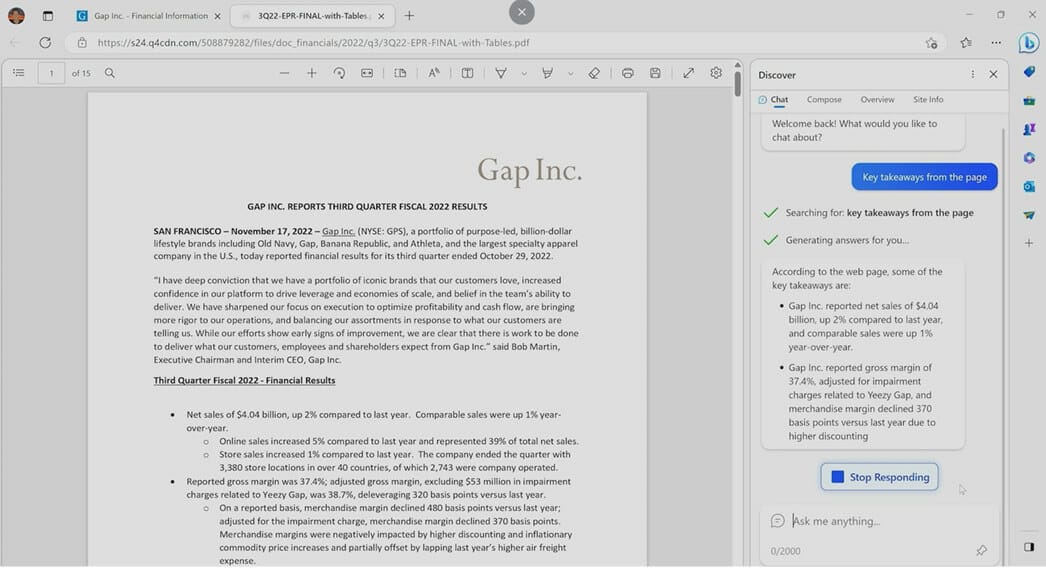The image size is (1046, 568).
Task: Open the Games sidebar icon
Action: click(1029, 129)
